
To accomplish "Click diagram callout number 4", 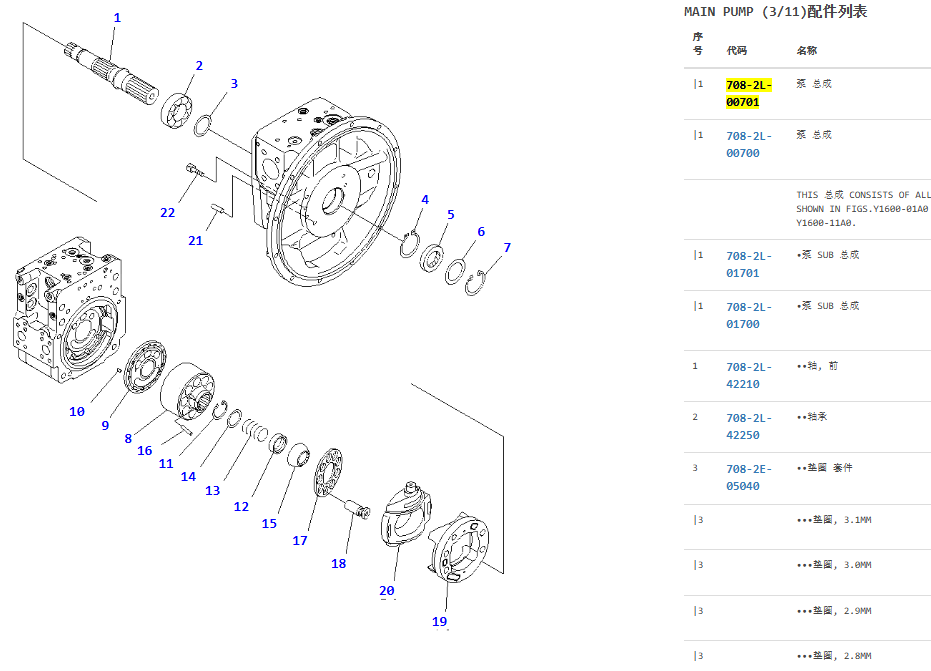I will pyautogui.click(x=425, y=200).
